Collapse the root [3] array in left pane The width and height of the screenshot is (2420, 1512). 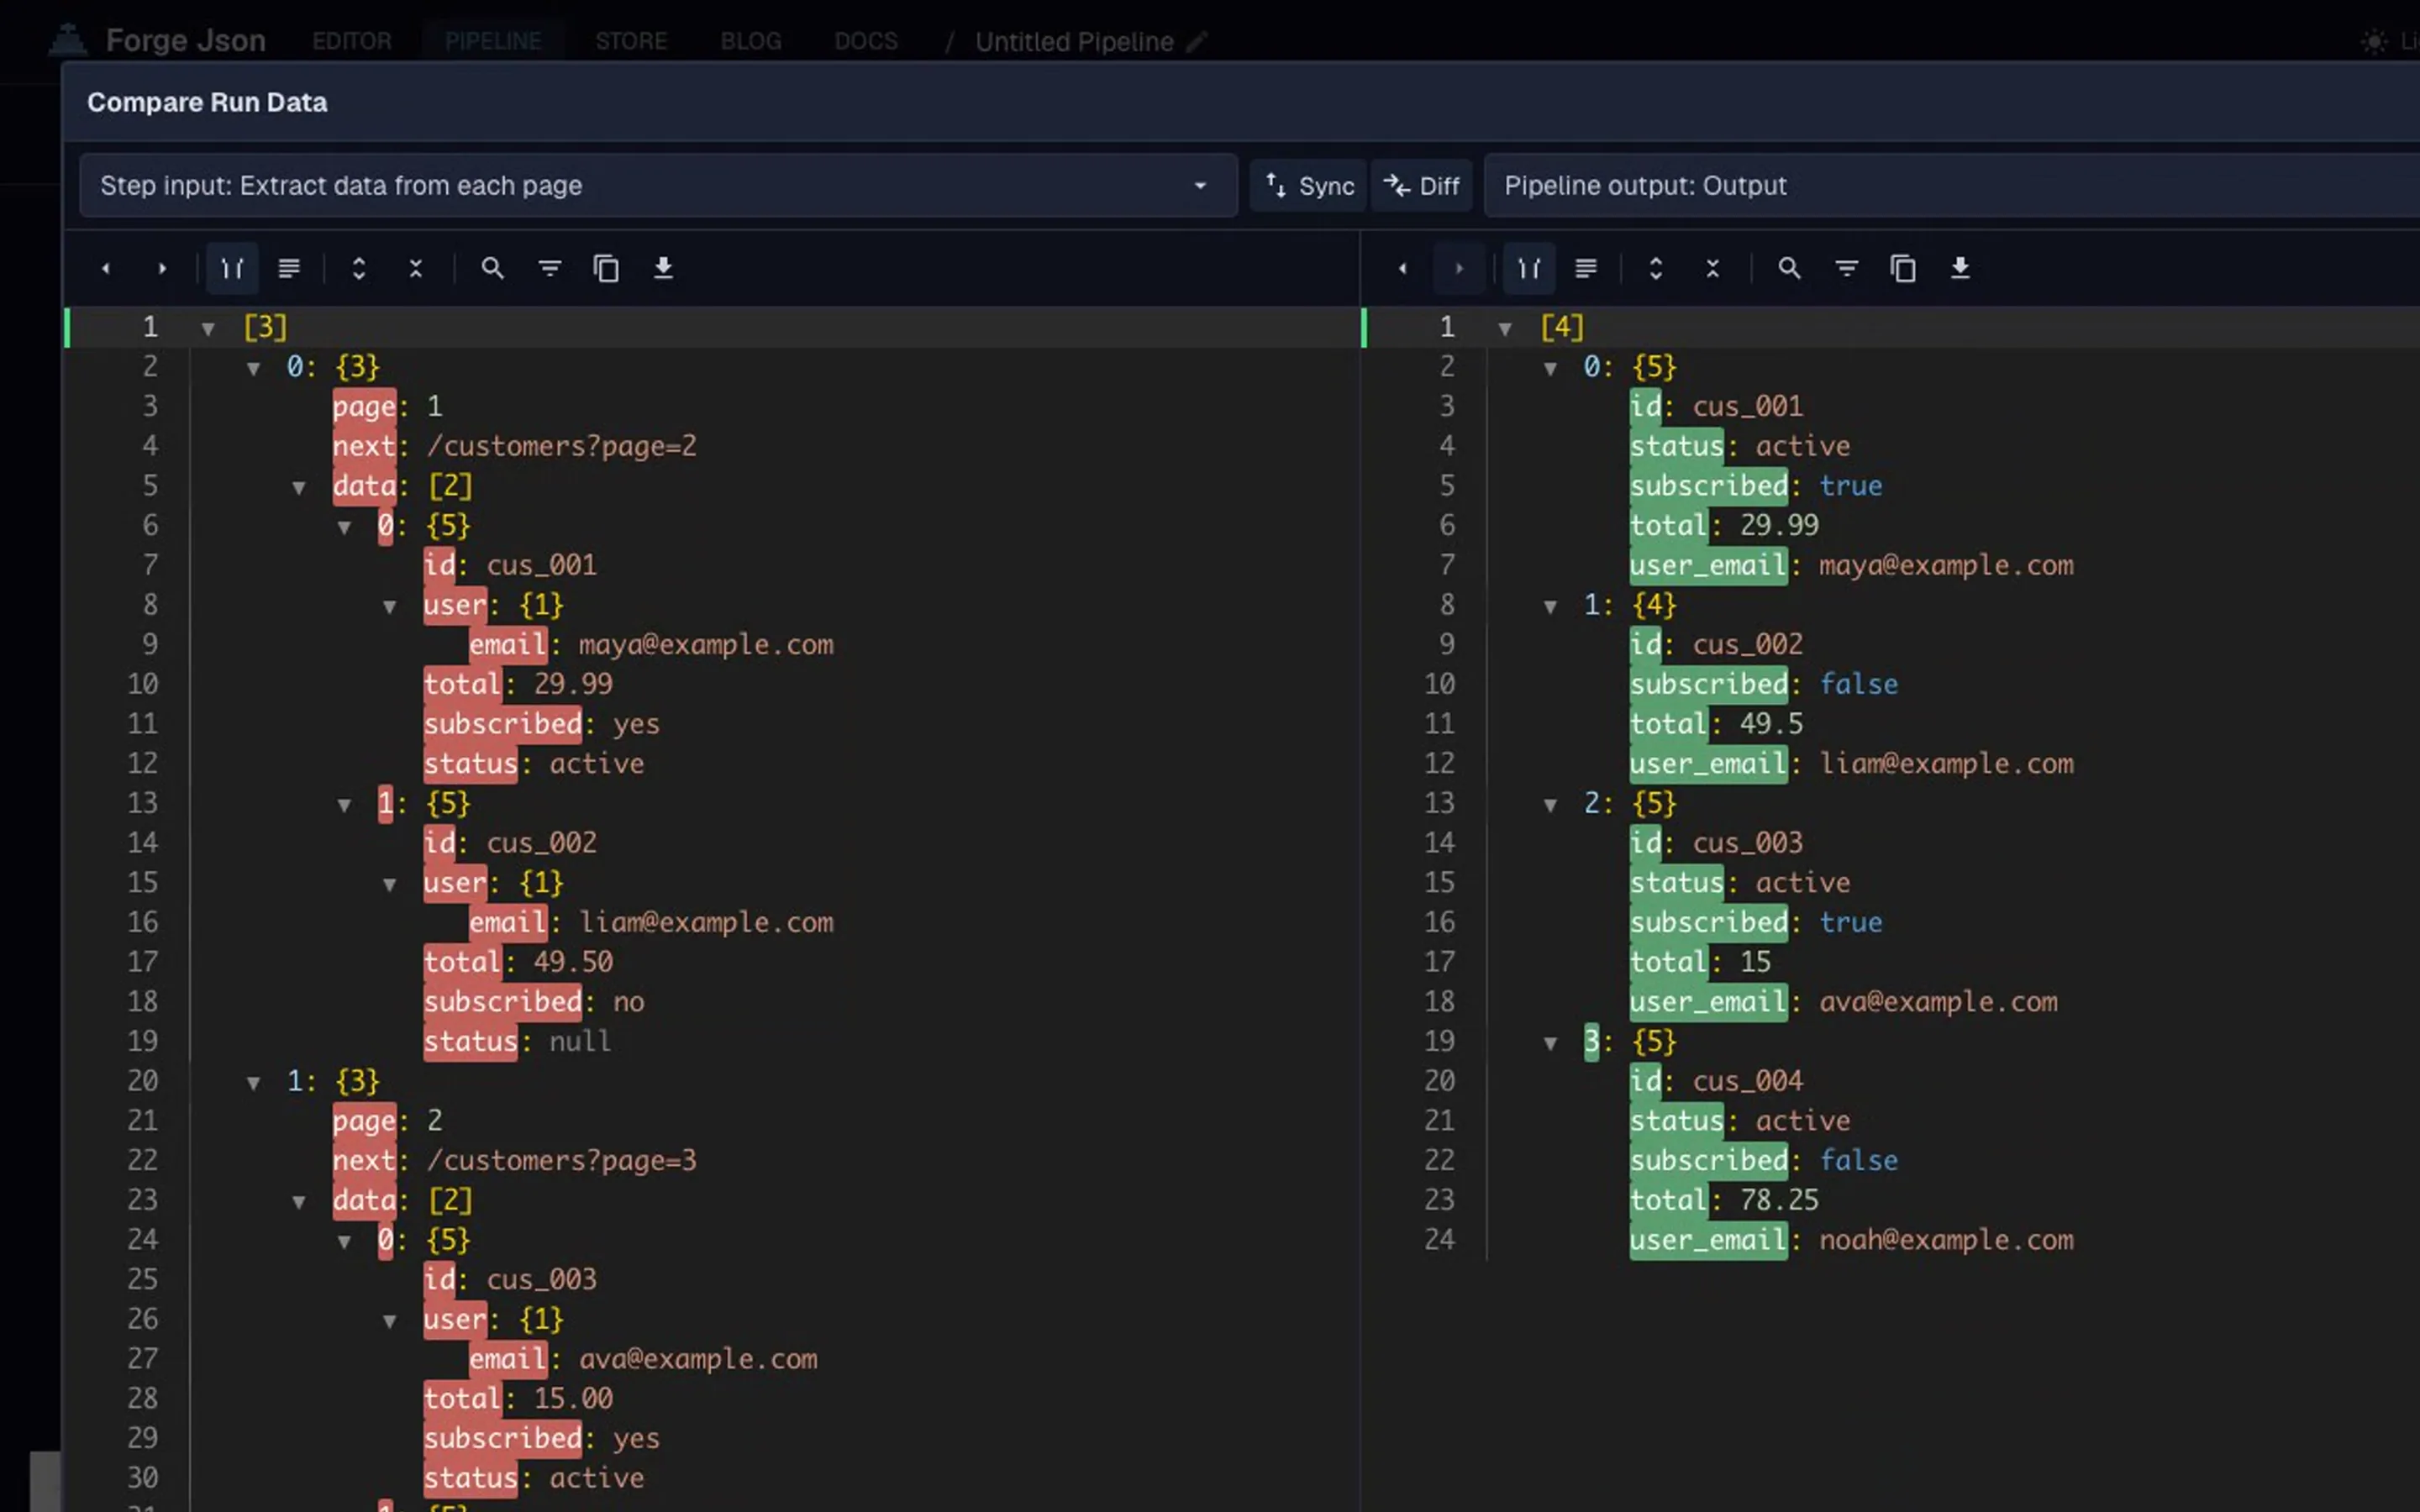(x=208, y=328)
